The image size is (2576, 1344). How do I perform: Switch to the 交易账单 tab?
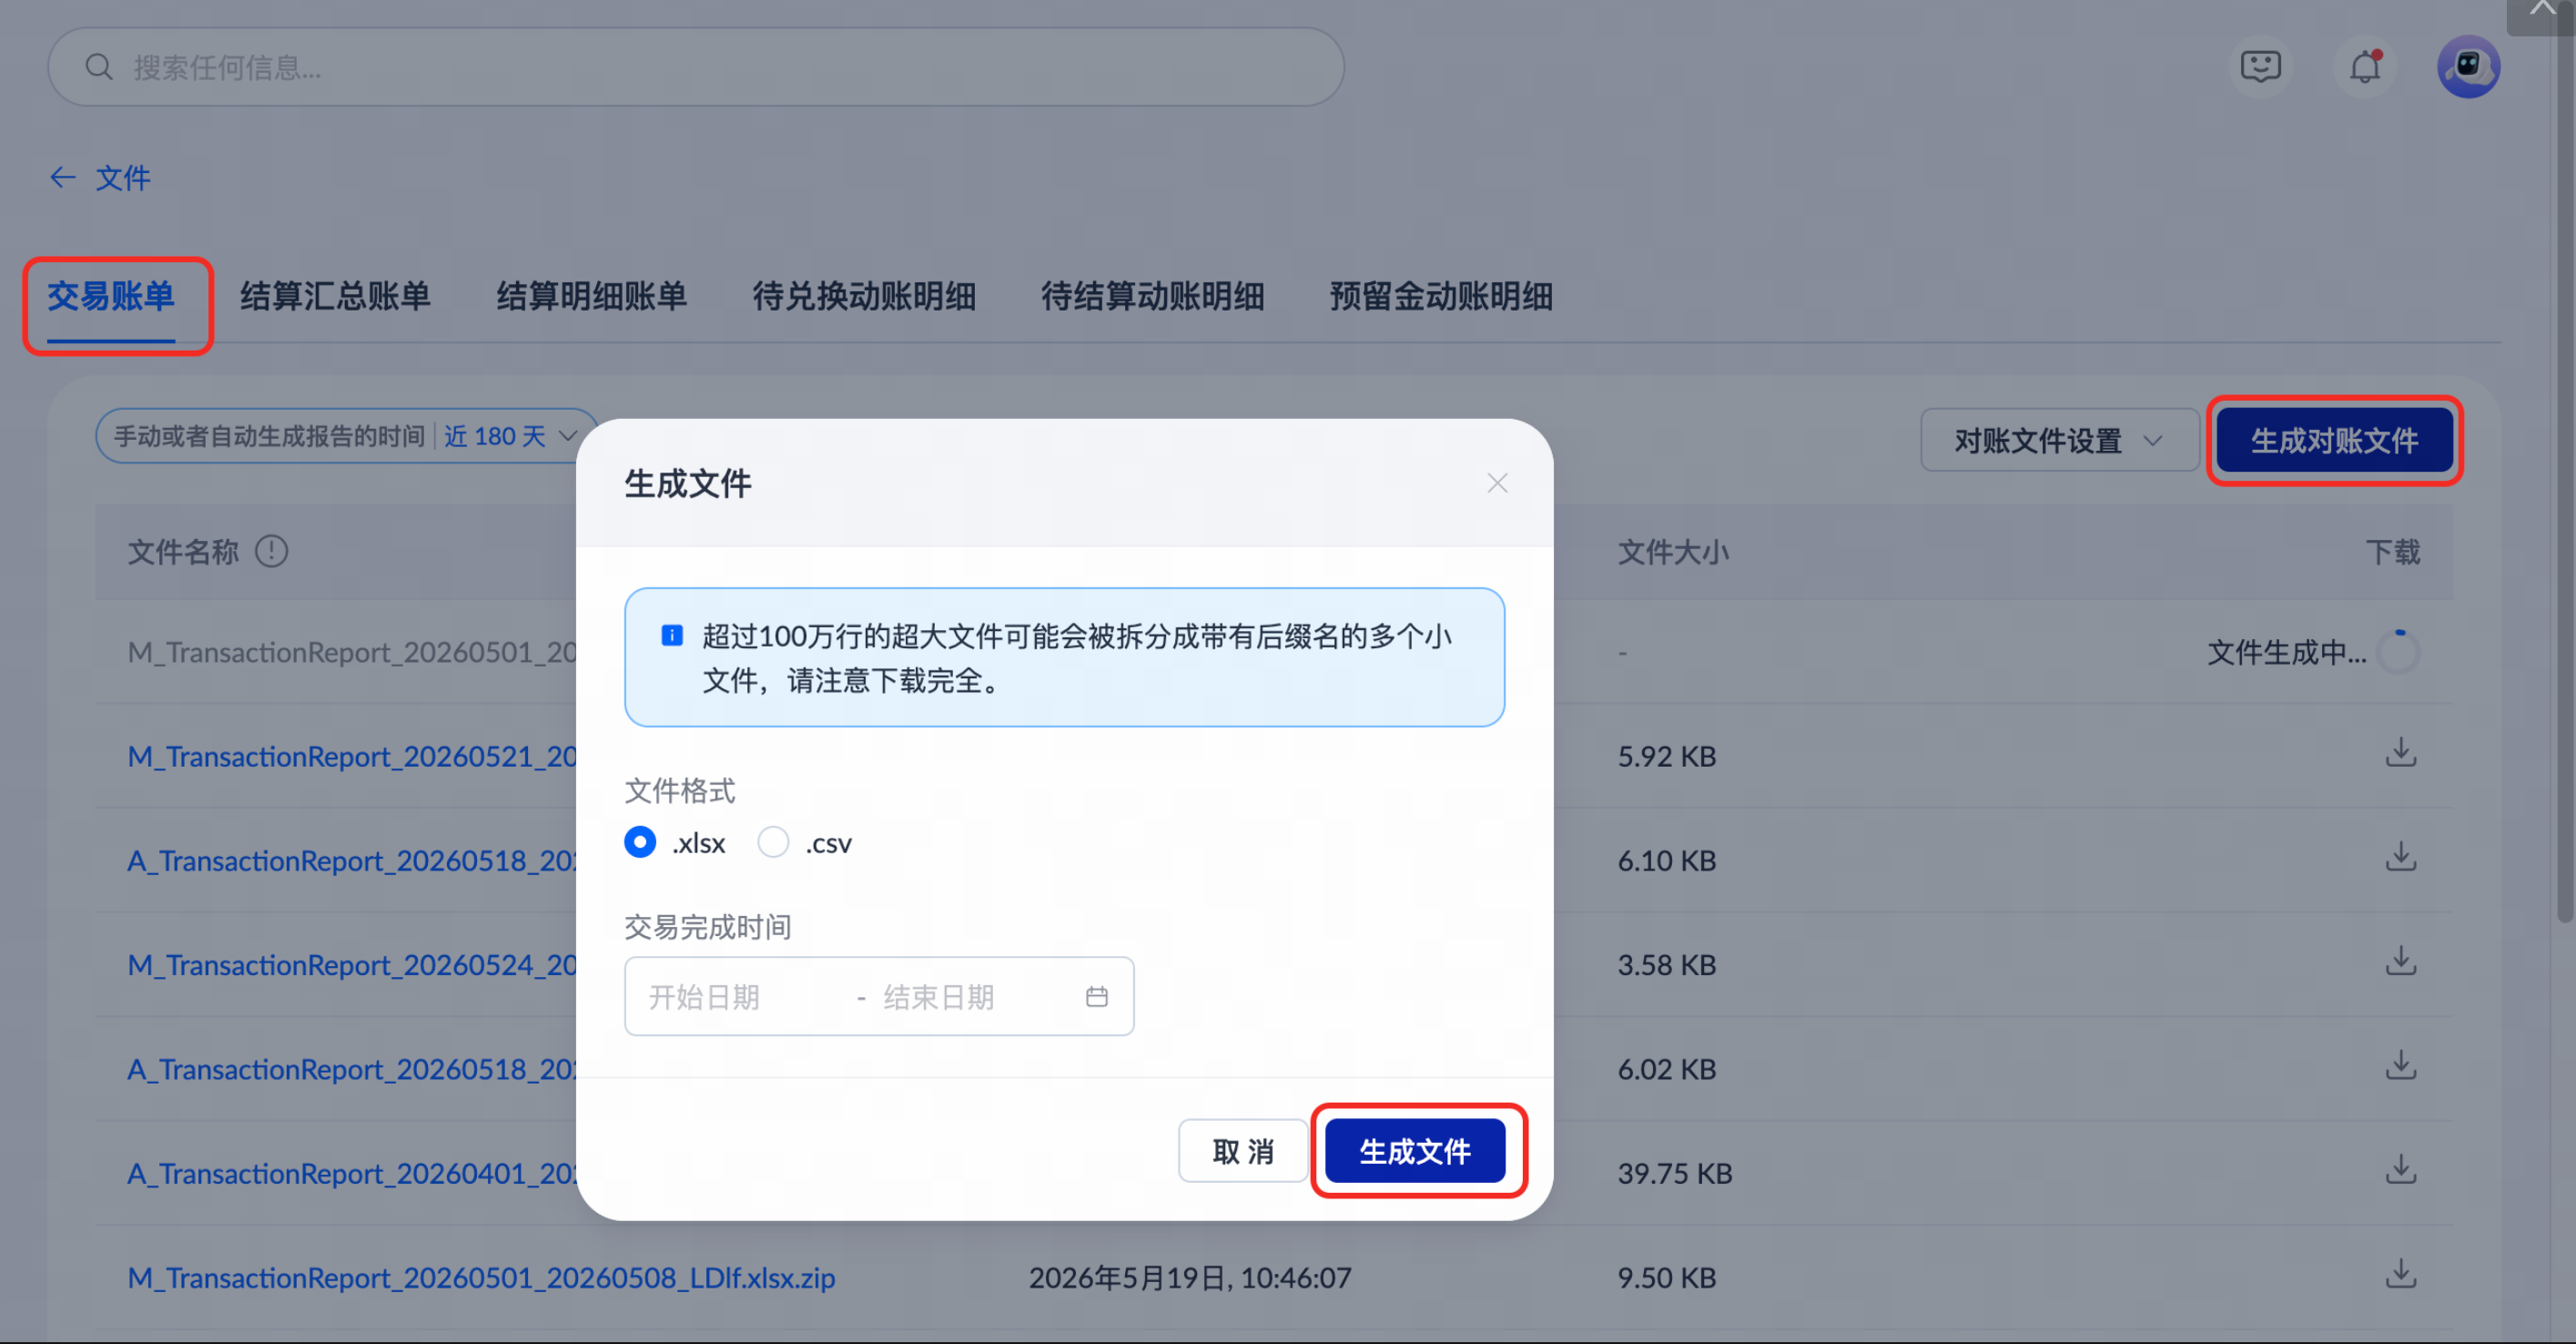111,296
